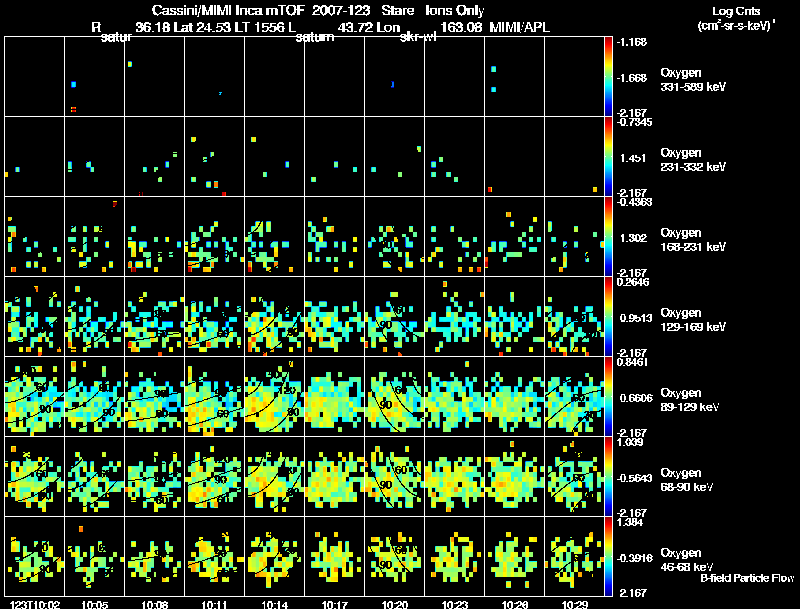Image resolution: width=800 pixels, height=609 pixels.
Task: Open the 68-90 keV image at 10:20
Action: pyautogui.click(x=395, y=477)
